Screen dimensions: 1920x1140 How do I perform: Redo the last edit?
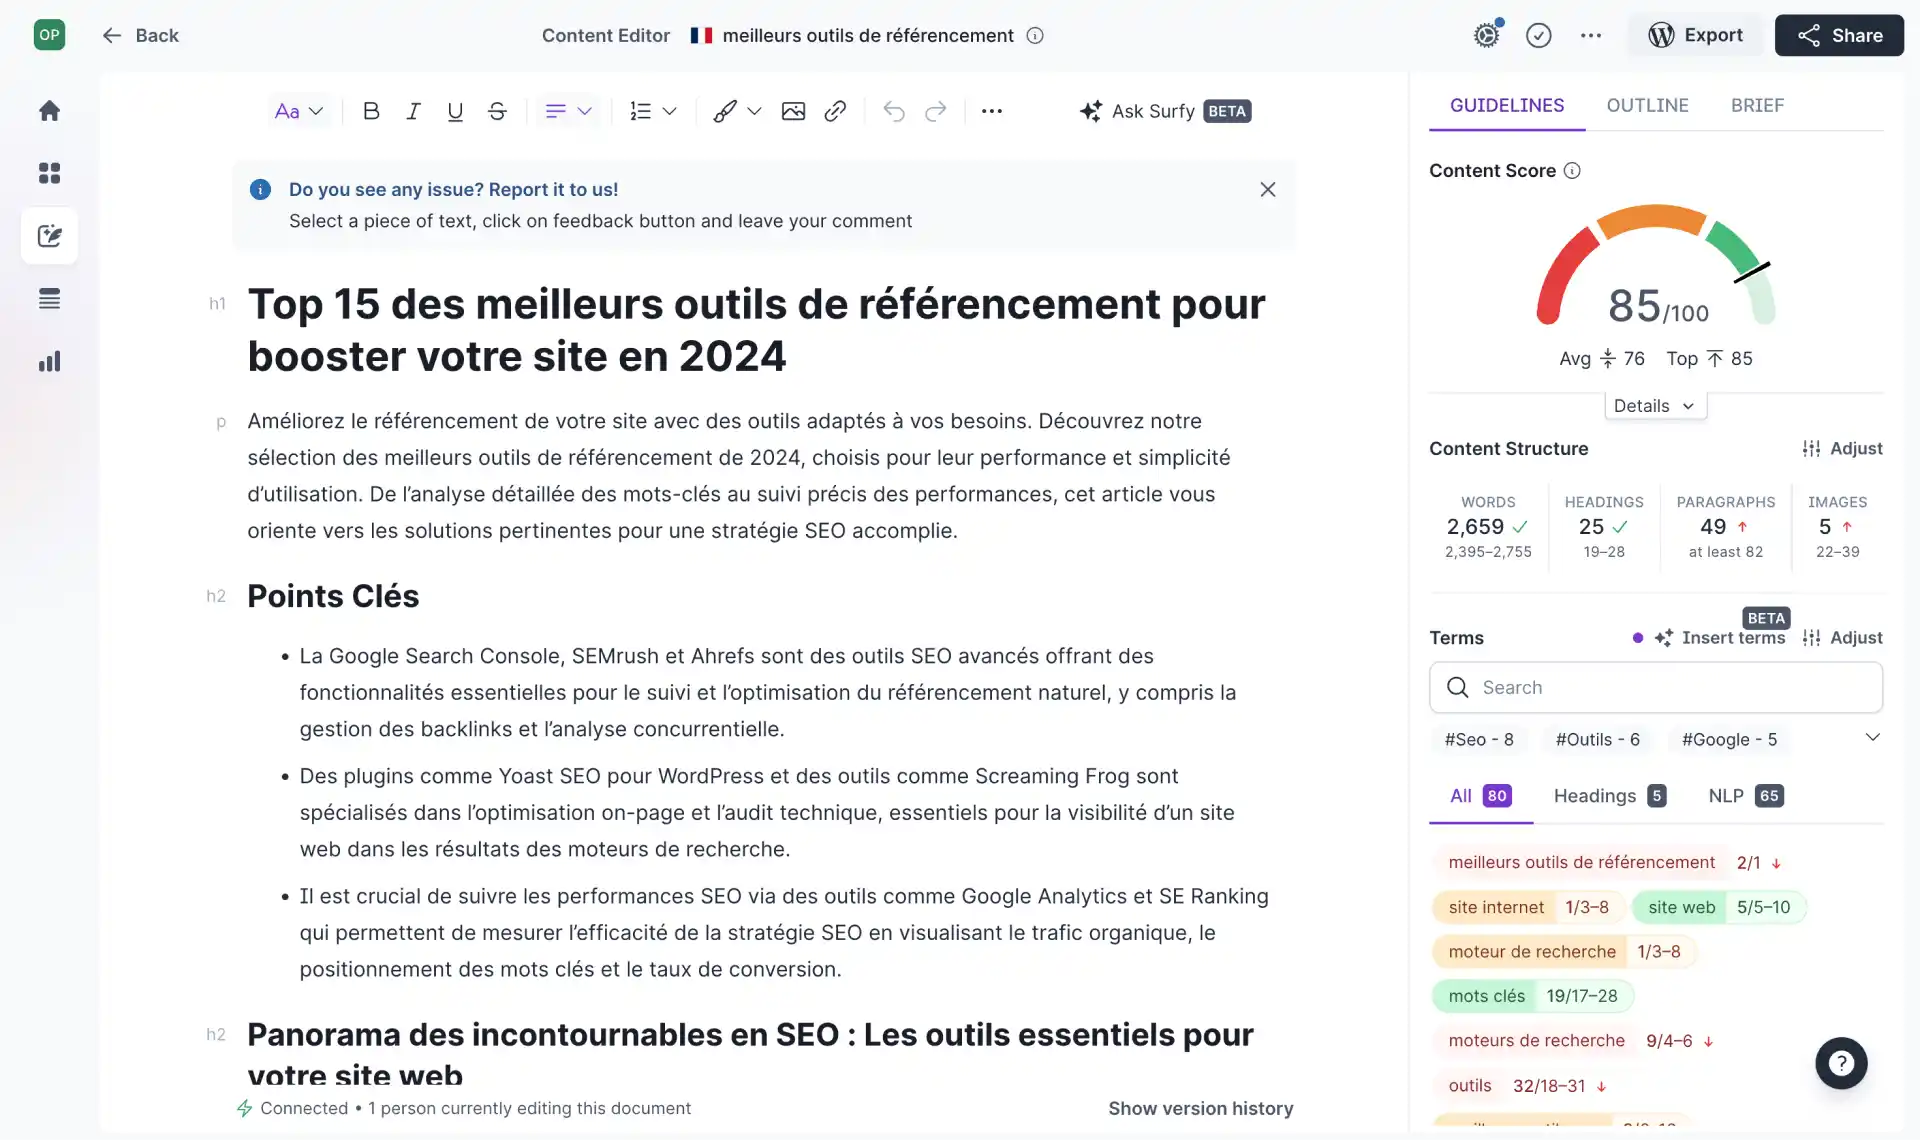(x=936, y=111)
